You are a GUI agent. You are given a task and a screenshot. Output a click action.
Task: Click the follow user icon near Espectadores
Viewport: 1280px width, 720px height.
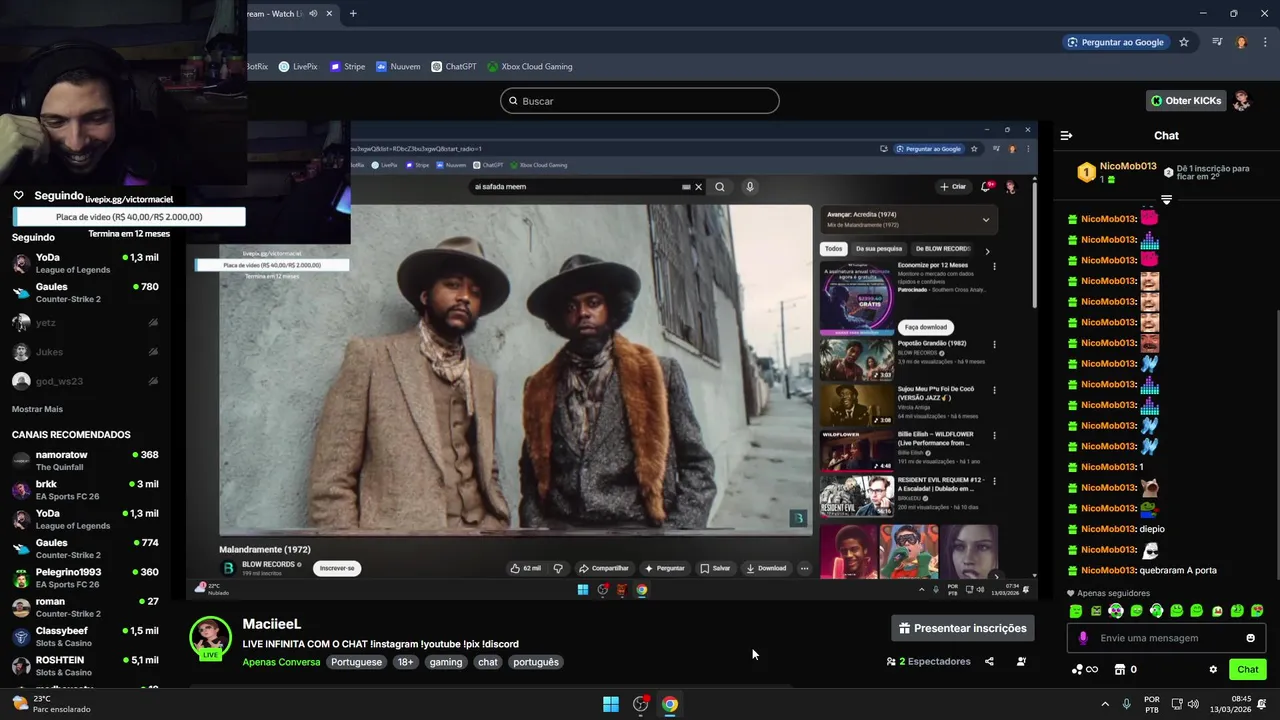point(1021,661)
